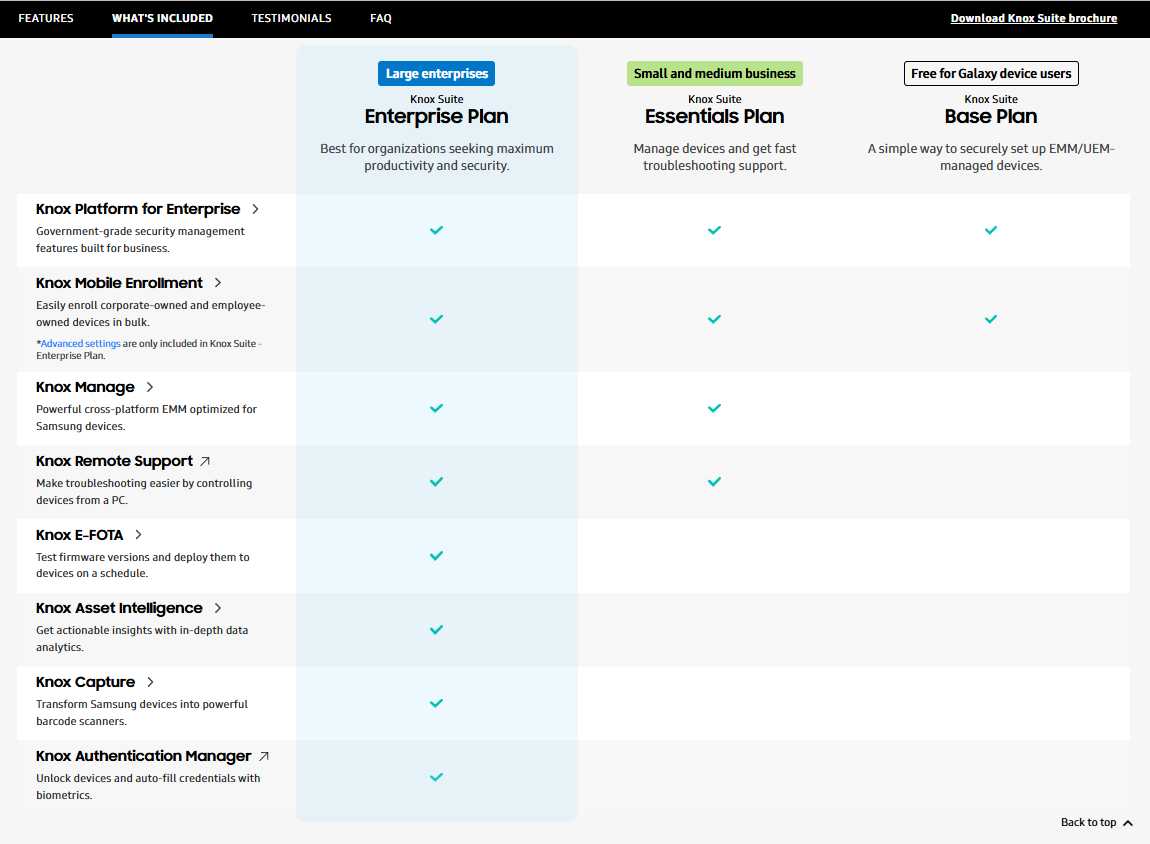The height and width of the screenshot is (844, 1150).
Task: Click the checkmark for Knox Asset Intelligence
Action: pos(436,630)
